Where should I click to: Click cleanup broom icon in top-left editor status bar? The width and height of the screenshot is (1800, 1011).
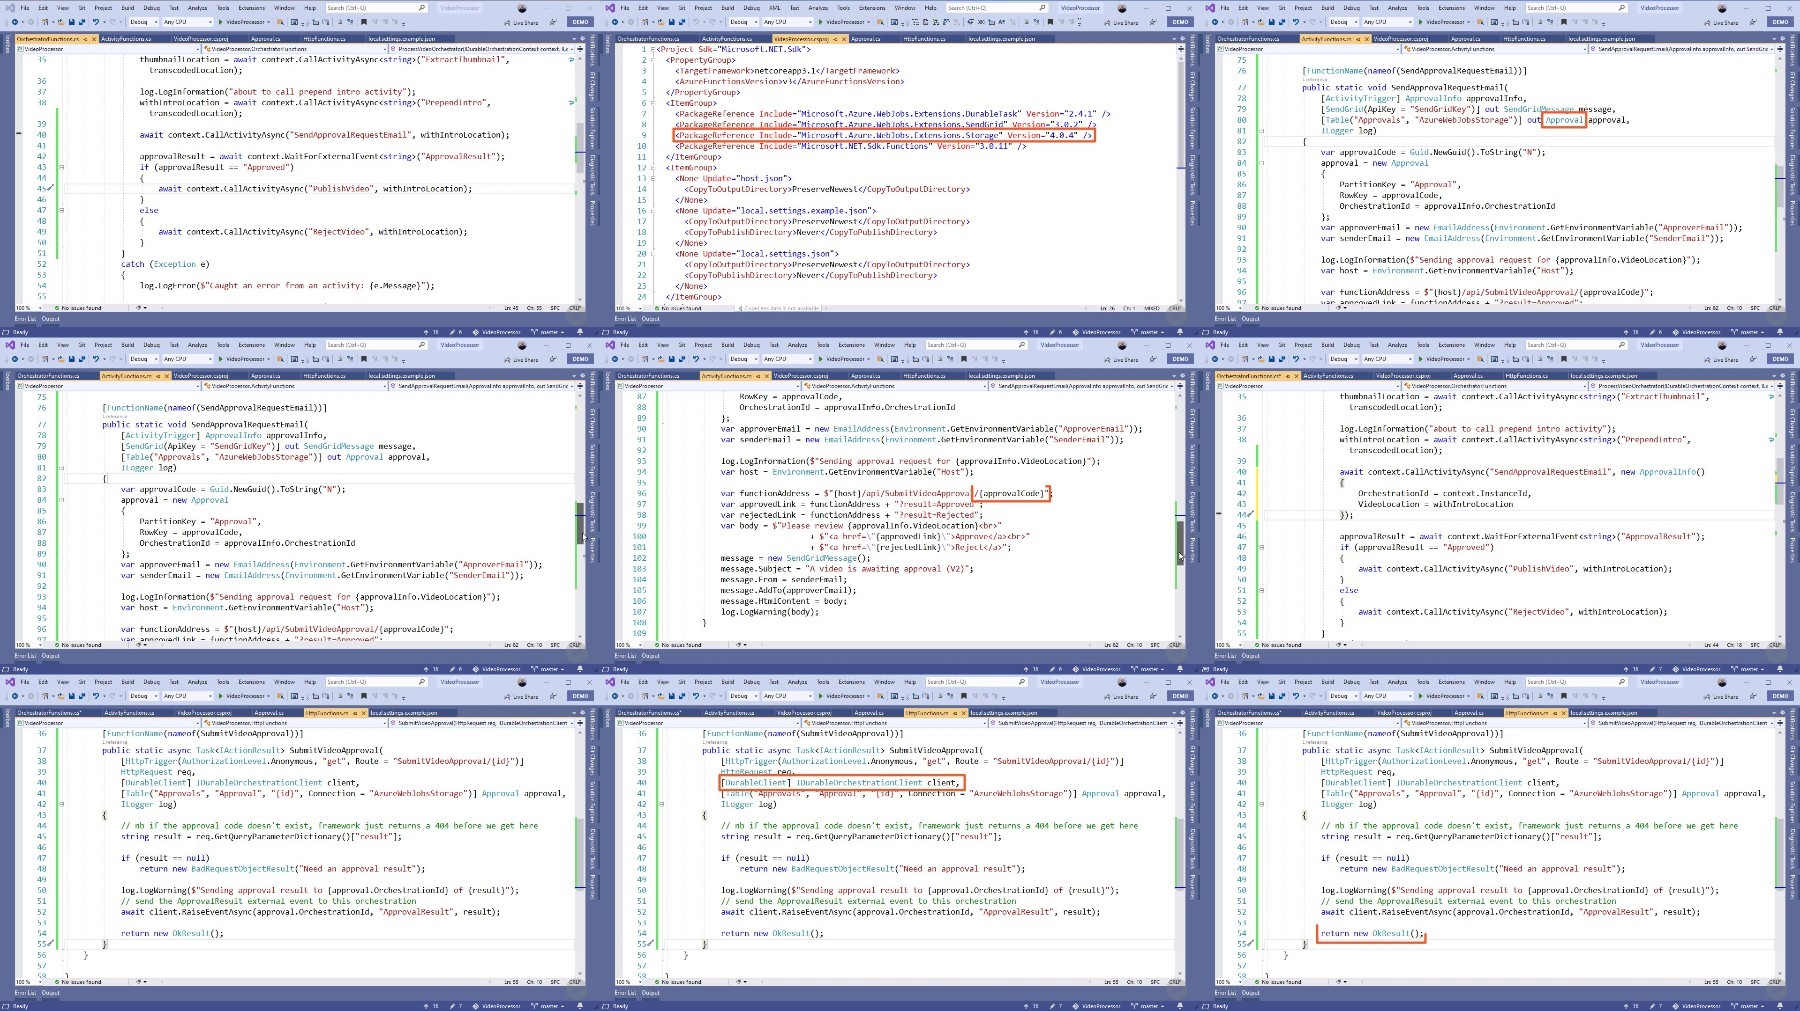141,308
